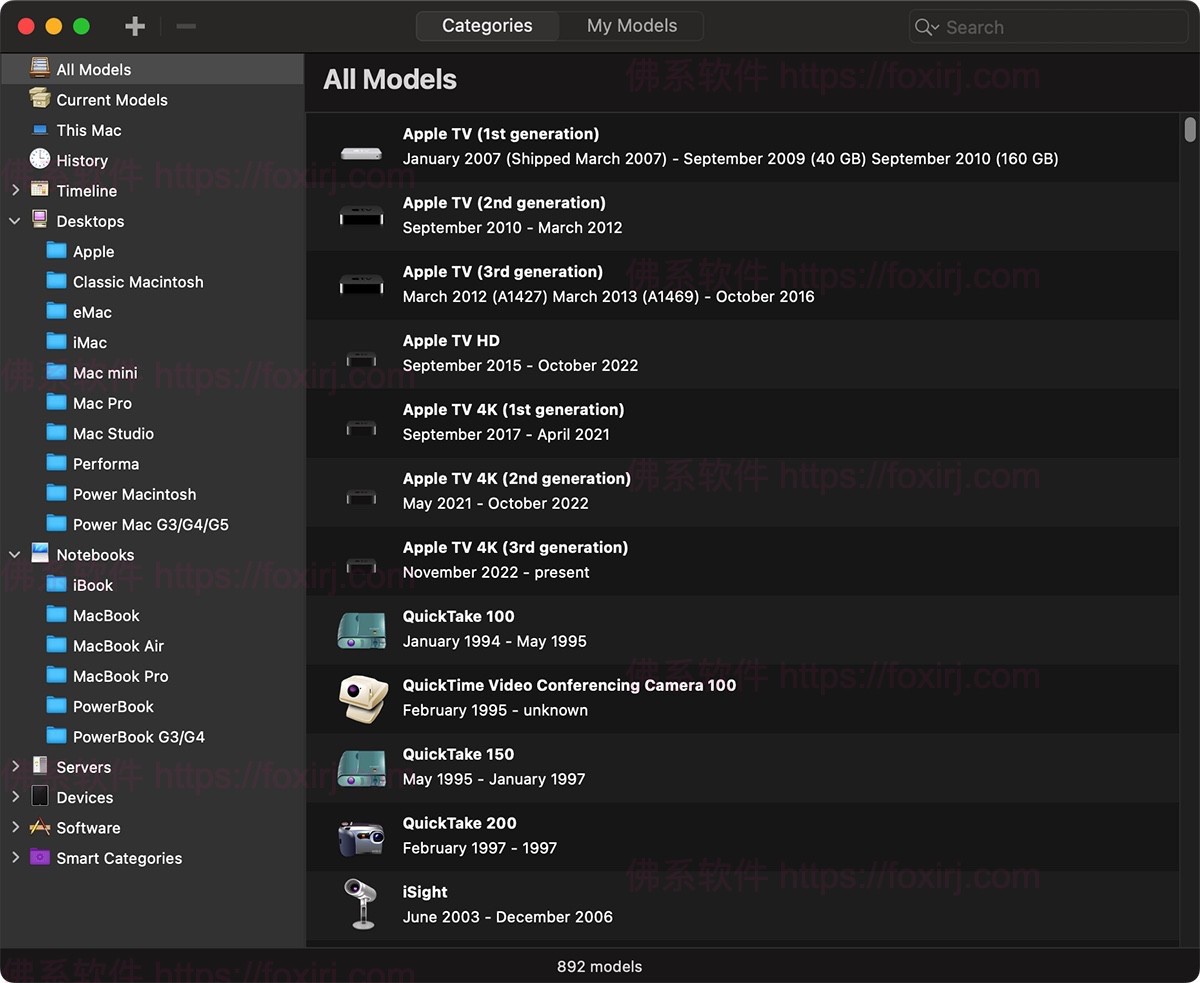Collapse the Desktops category
This screenshot has width=1200, height=983.
point(15,221)
